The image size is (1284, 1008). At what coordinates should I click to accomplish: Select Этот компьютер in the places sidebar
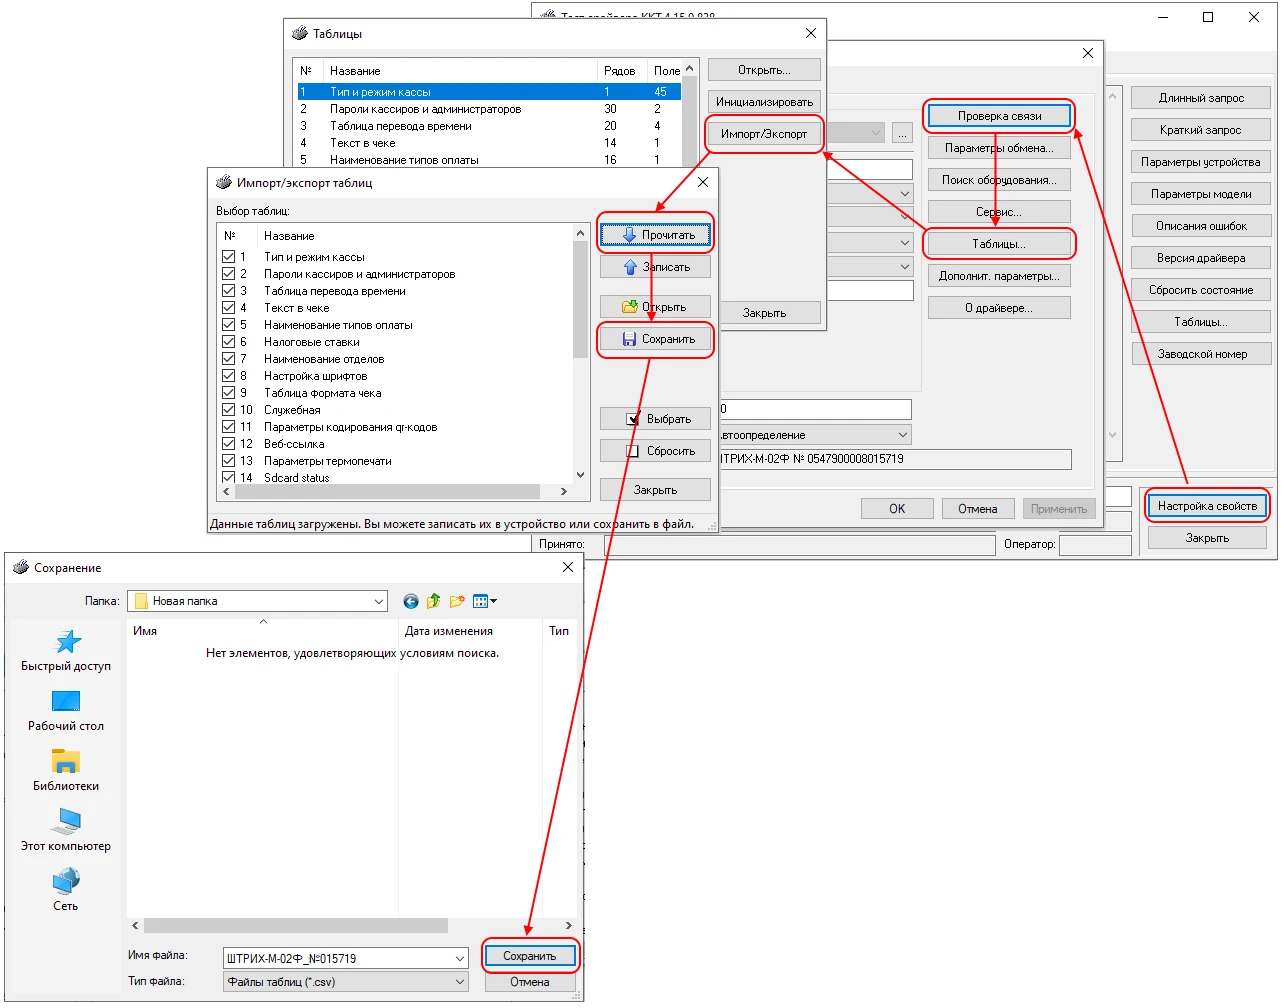(x=66, y=830)
